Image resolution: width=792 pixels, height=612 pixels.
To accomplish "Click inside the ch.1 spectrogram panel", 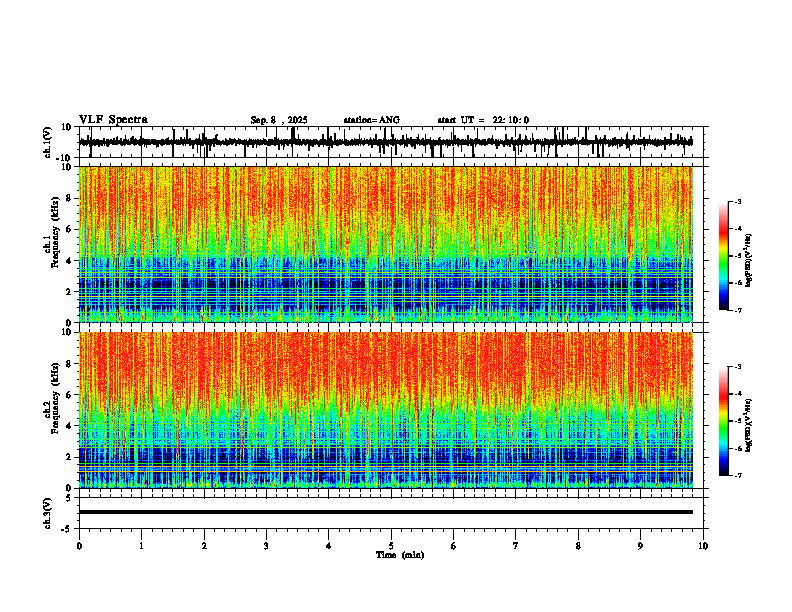I will pyautogui.click(x=386, y=244).
